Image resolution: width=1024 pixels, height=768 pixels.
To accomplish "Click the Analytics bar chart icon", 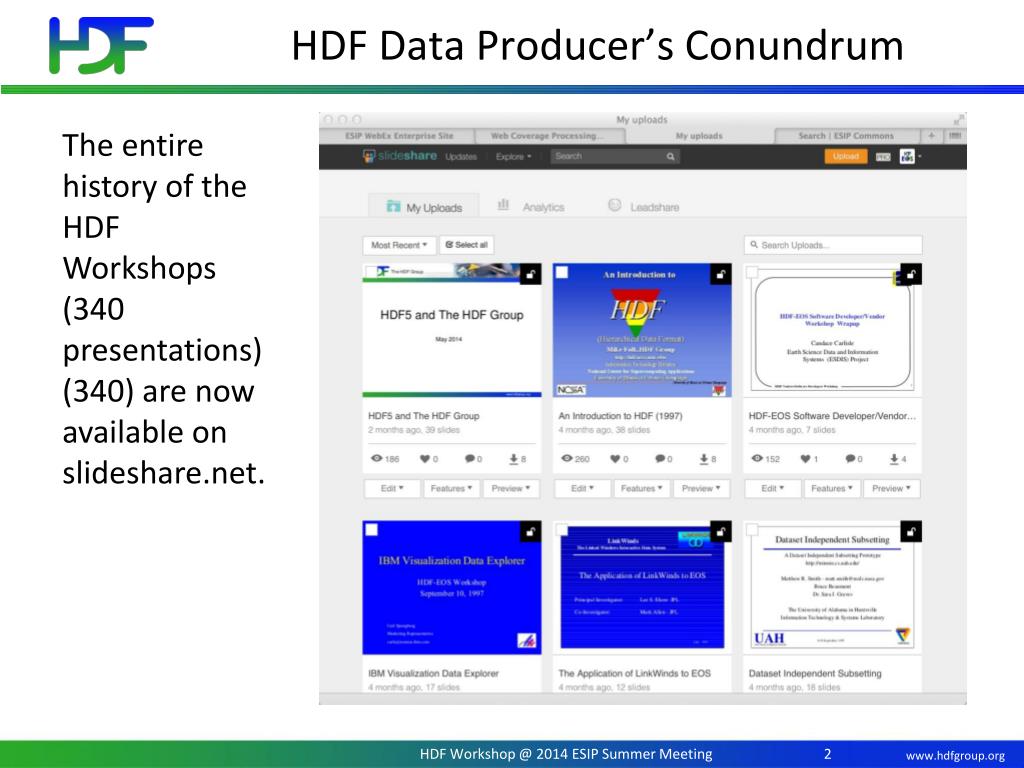I will click(x=503, y=205).
